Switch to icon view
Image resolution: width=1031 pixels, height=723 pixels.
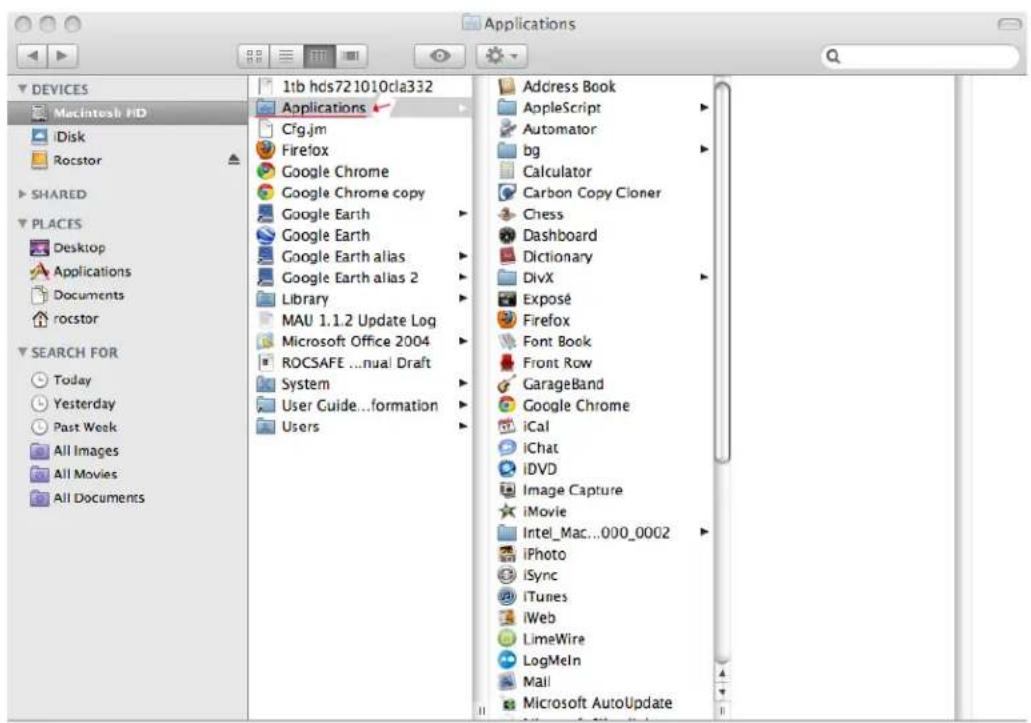click(254, 56)
